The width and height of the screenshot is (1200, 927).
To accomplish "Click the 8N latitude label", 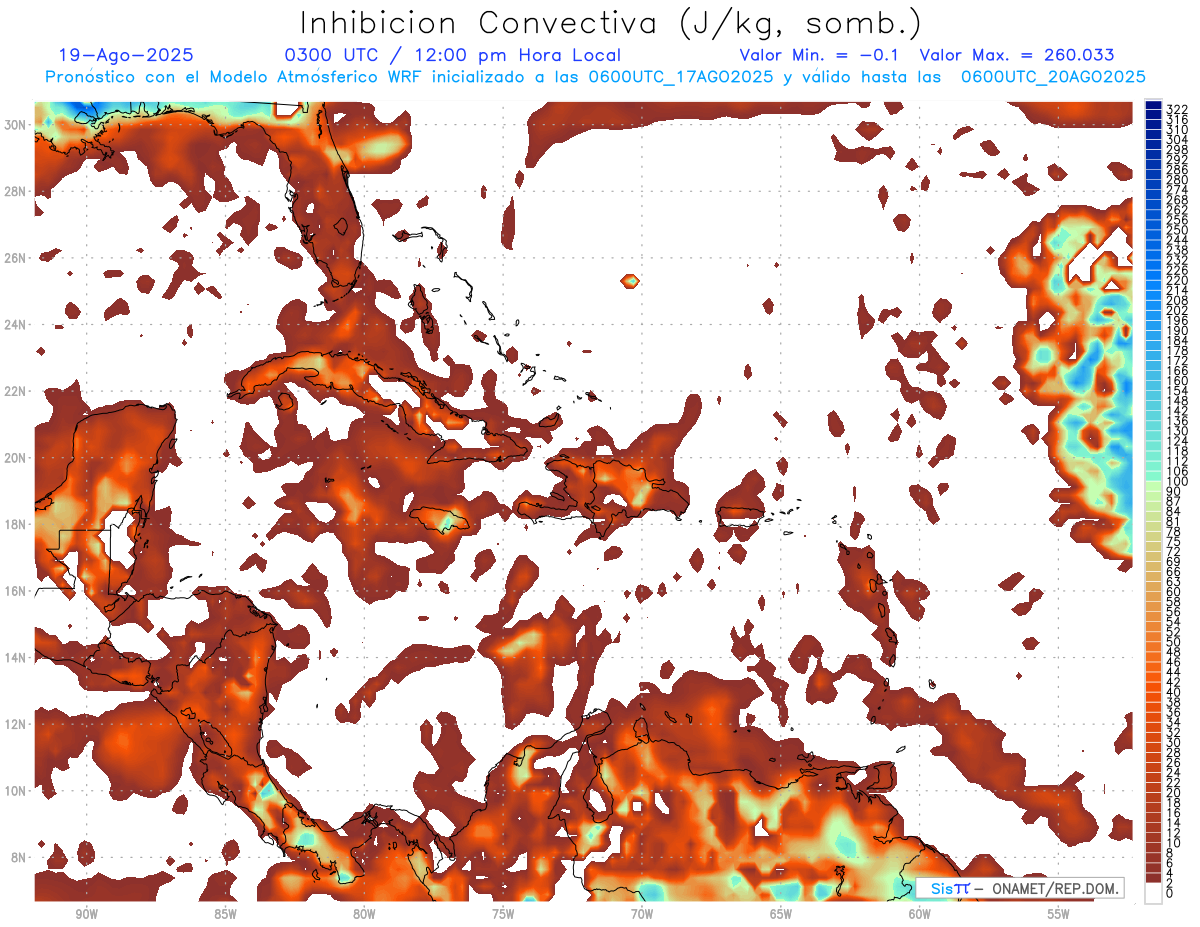I will point(19,858).
